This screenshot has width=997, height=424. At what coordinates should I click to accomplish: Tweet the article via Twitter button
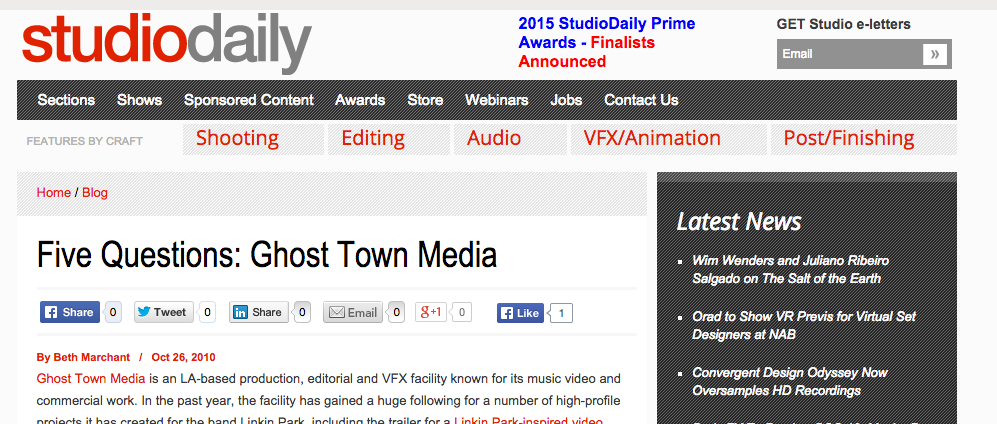coord(163,312)
